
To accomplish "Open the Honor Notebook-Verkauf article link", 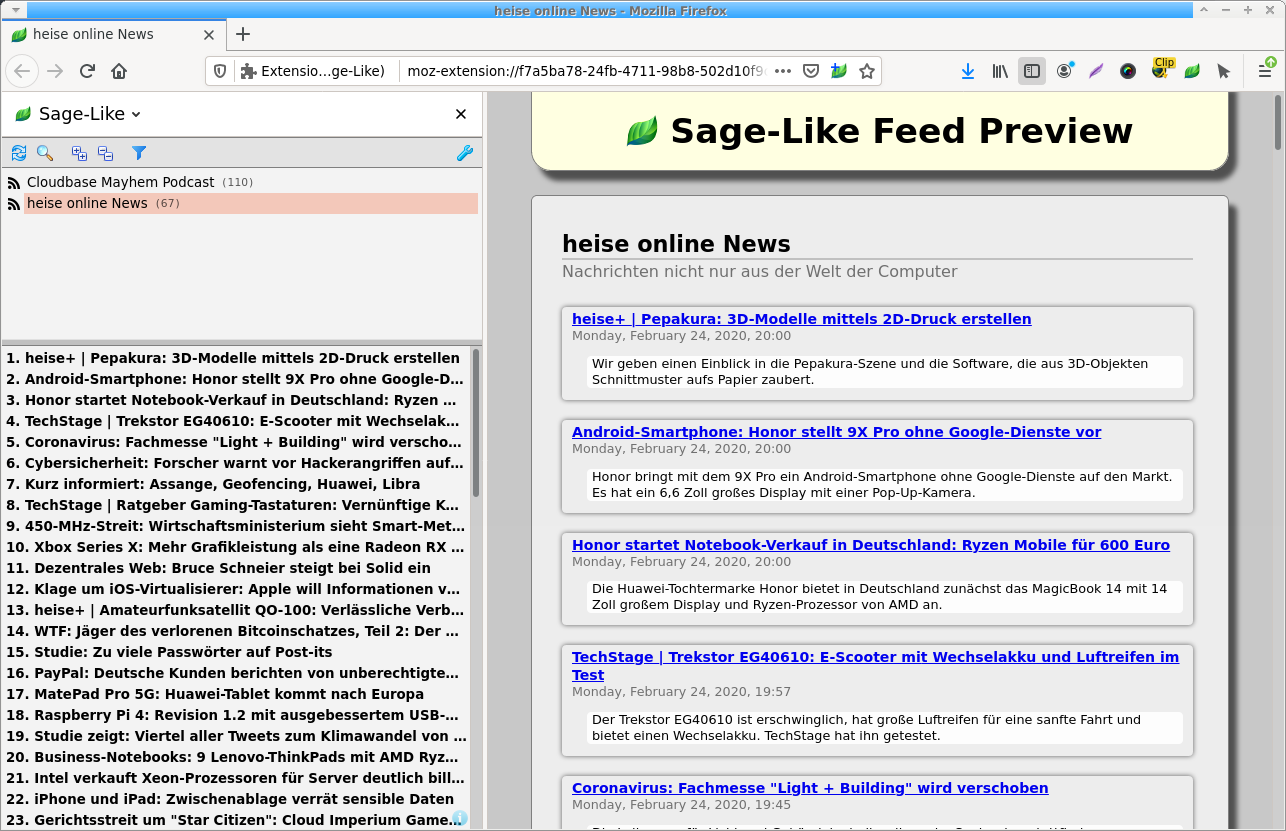I will pos(870,545).
